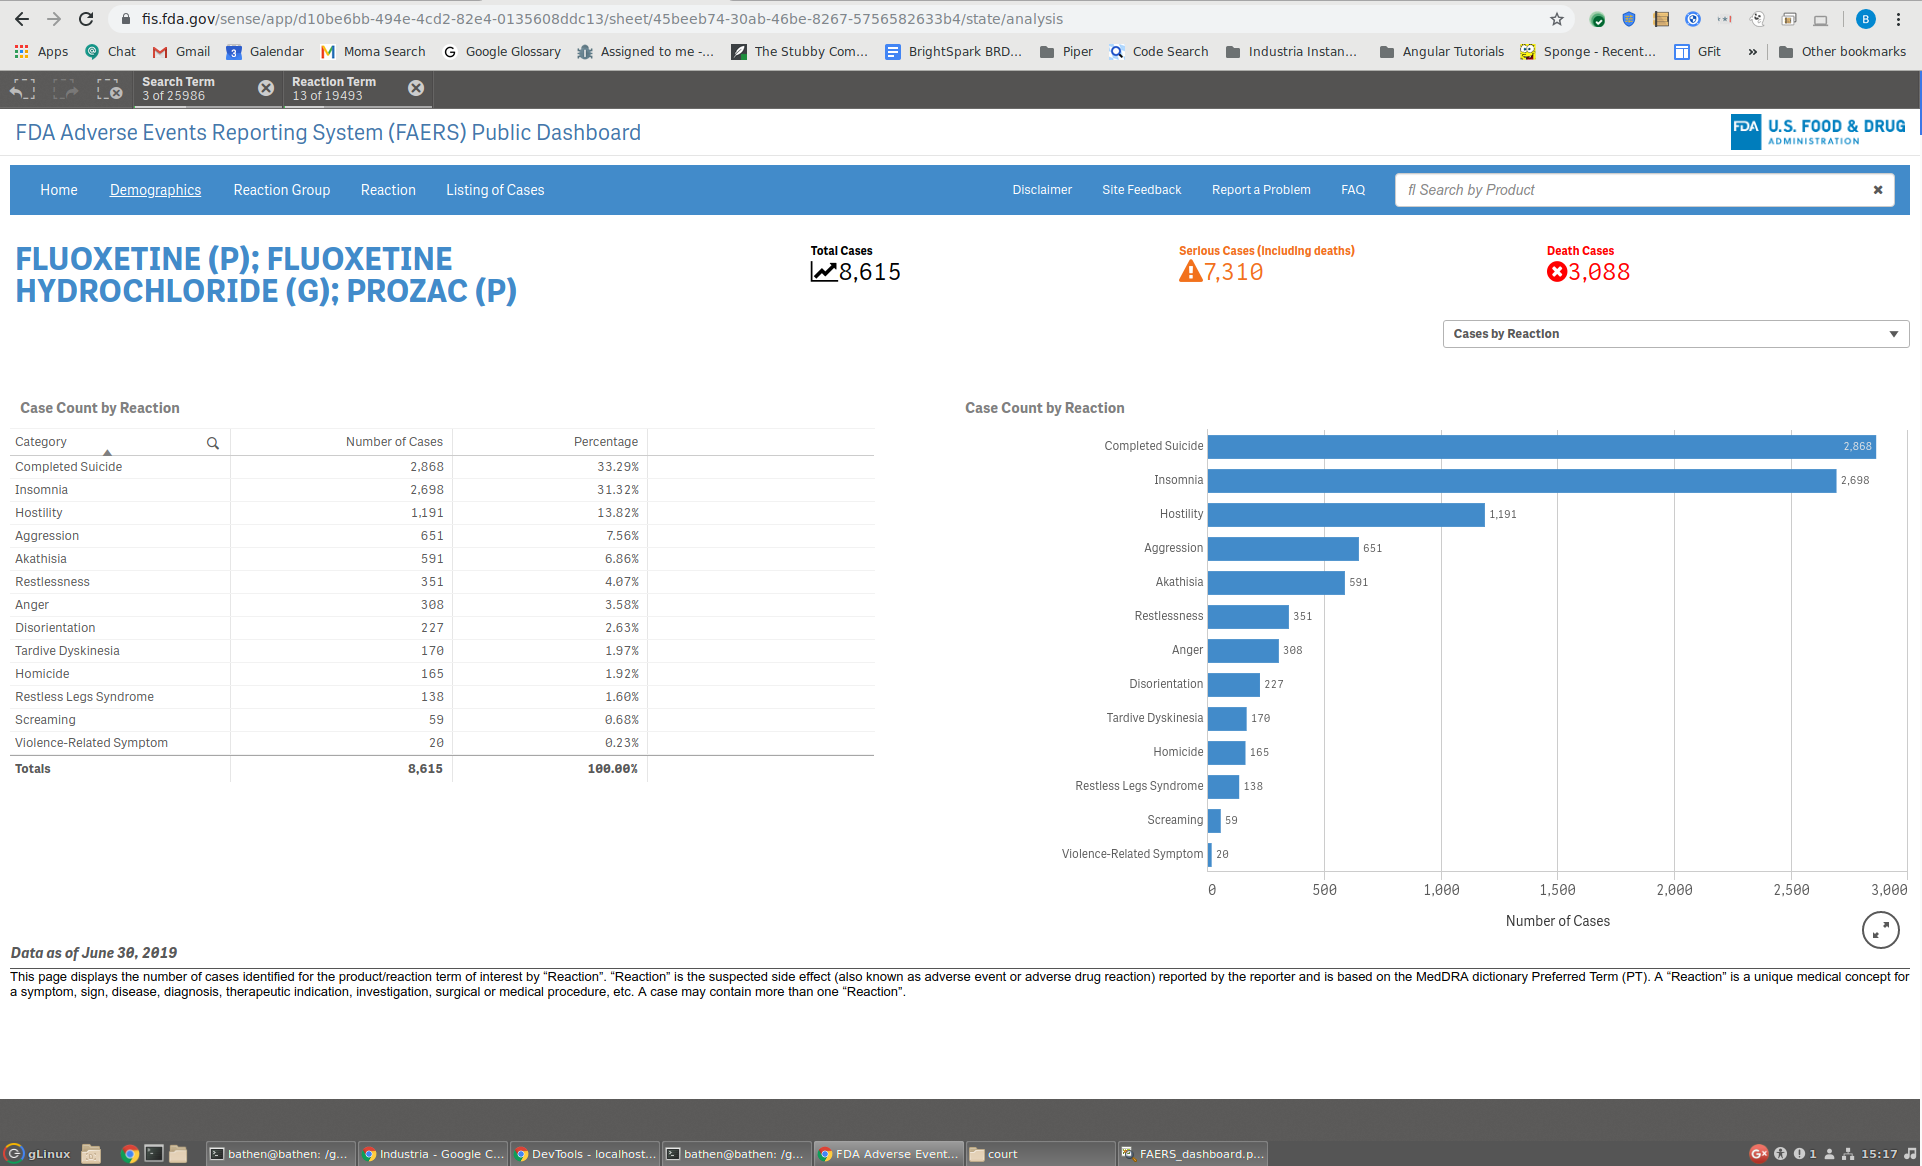Screen dimensions: 1922x1166
Task: Click the Report a Problem link
Action: pos(1260,190)
